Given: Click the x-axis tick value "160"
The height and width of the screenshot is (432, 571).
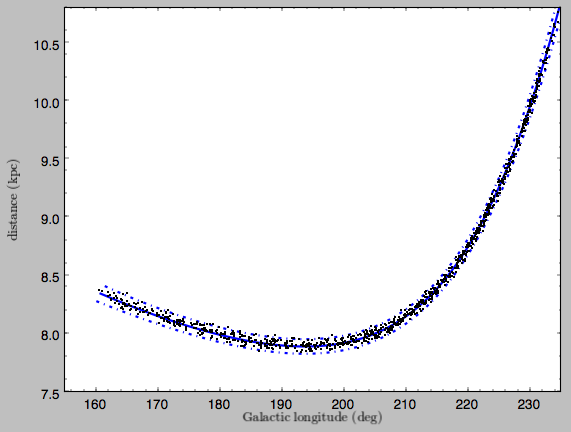Looking at the screenshot, I should pos(95,404).
